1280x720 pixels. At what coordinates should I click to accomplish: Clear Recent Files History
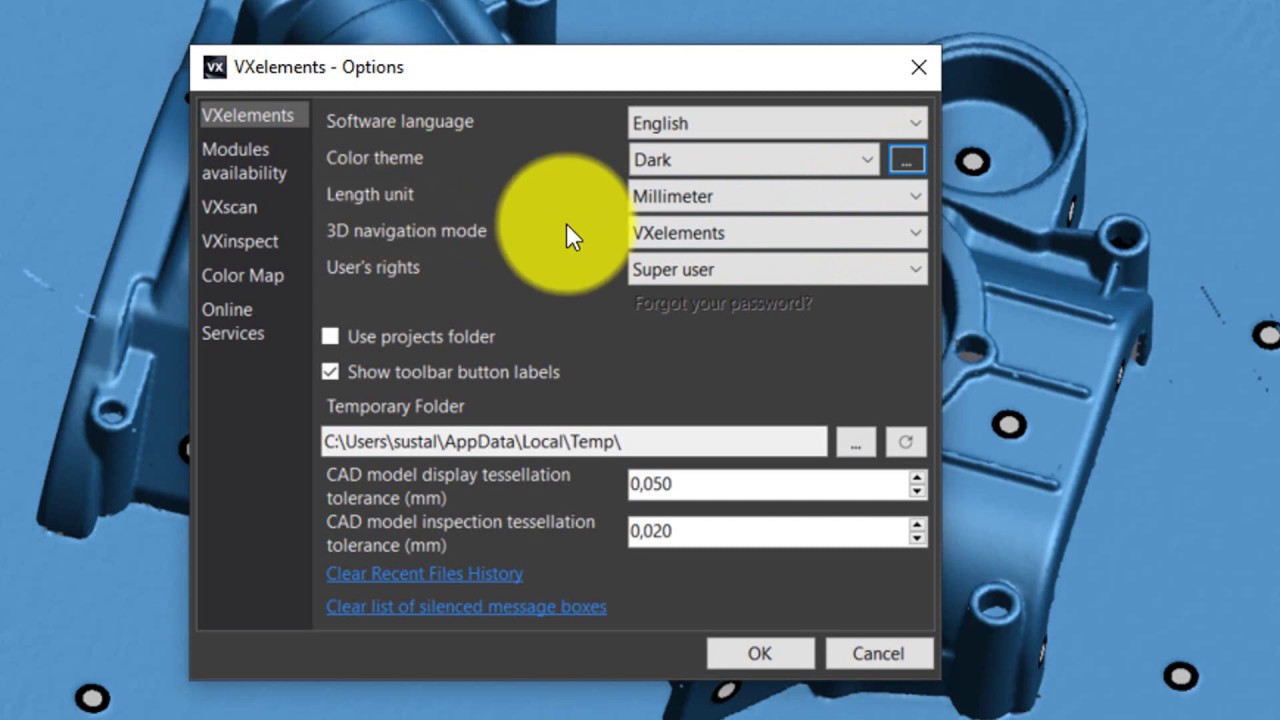(424, 573)
